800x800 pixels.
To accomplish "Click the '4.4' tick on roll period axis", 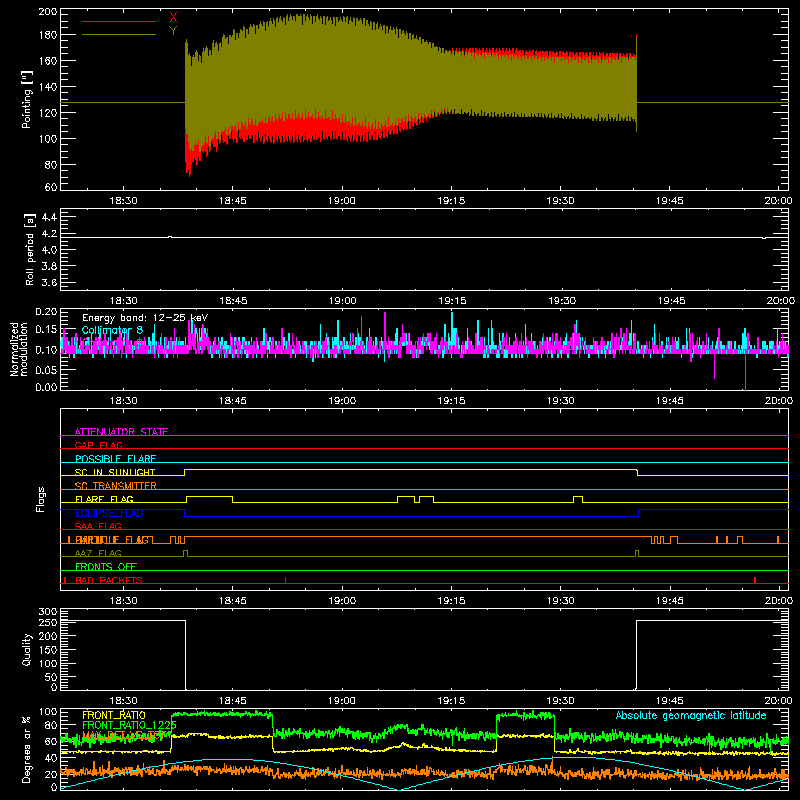I will 48,217.
